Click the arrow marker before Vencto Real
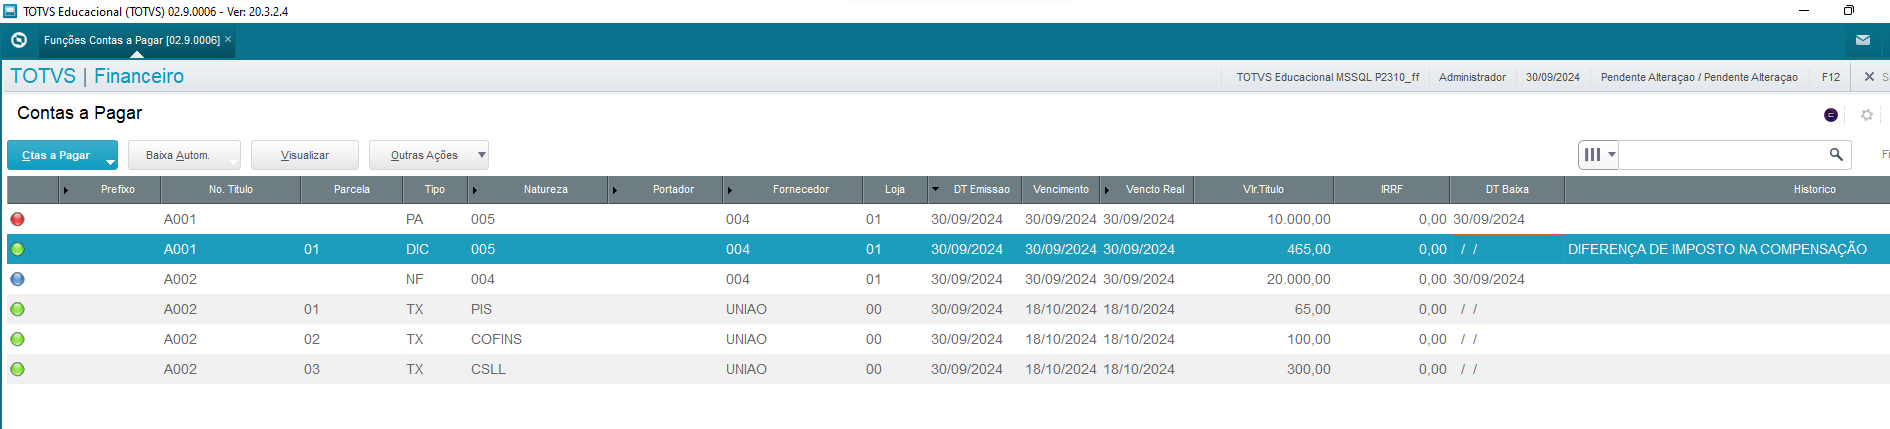 1107,190
